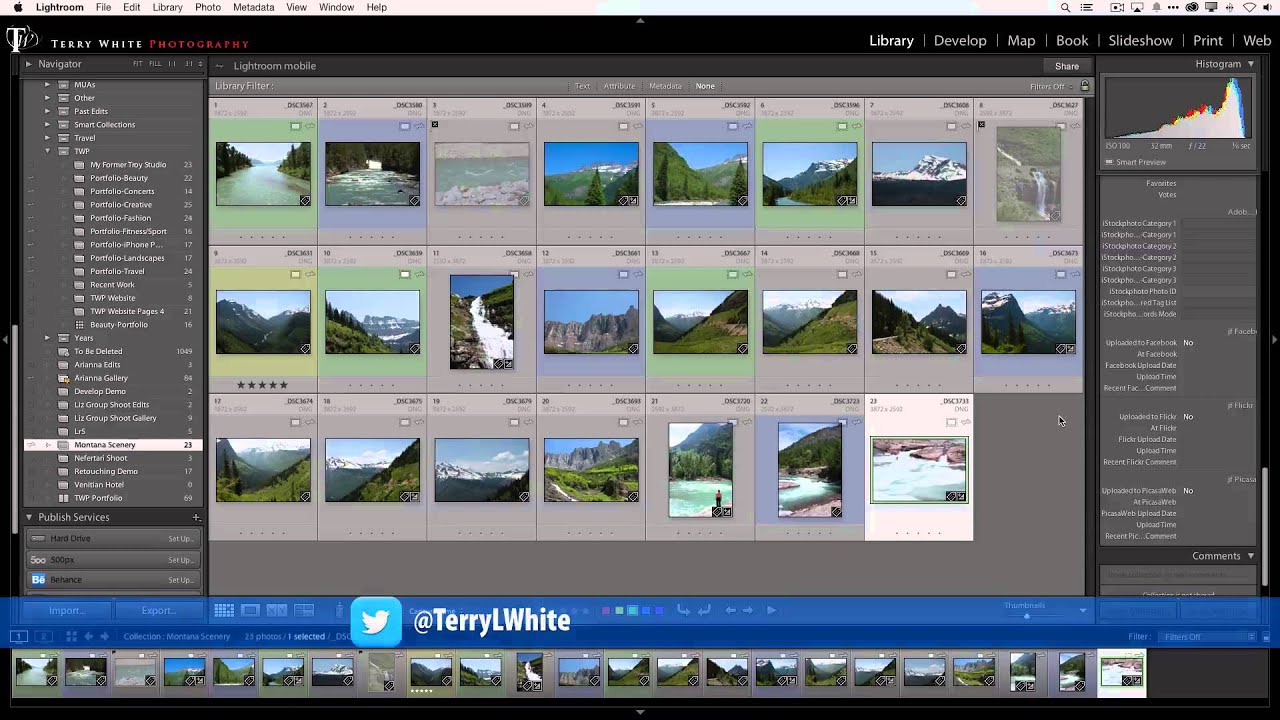The width and height of the screenshot is (1280, 720).
Task: Set Navigator zoom to 1:1
Action: (172, 64)
